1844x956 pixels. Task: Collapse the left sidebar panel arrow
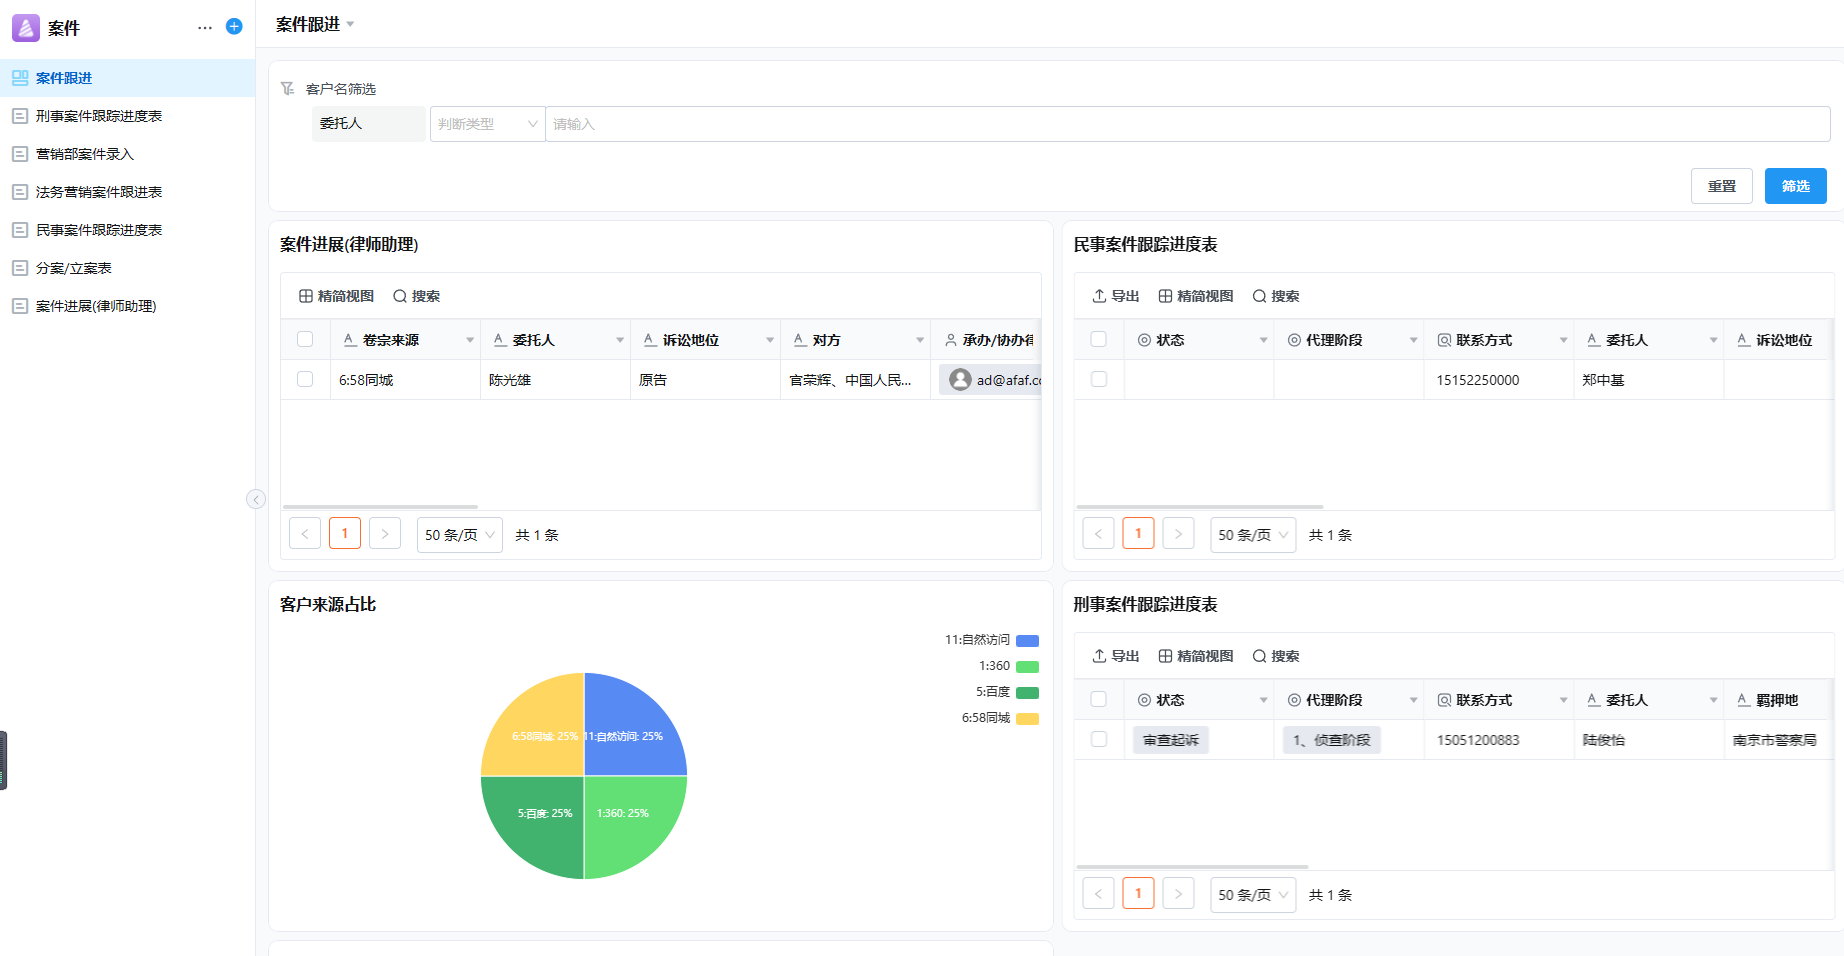pos(256,499)
